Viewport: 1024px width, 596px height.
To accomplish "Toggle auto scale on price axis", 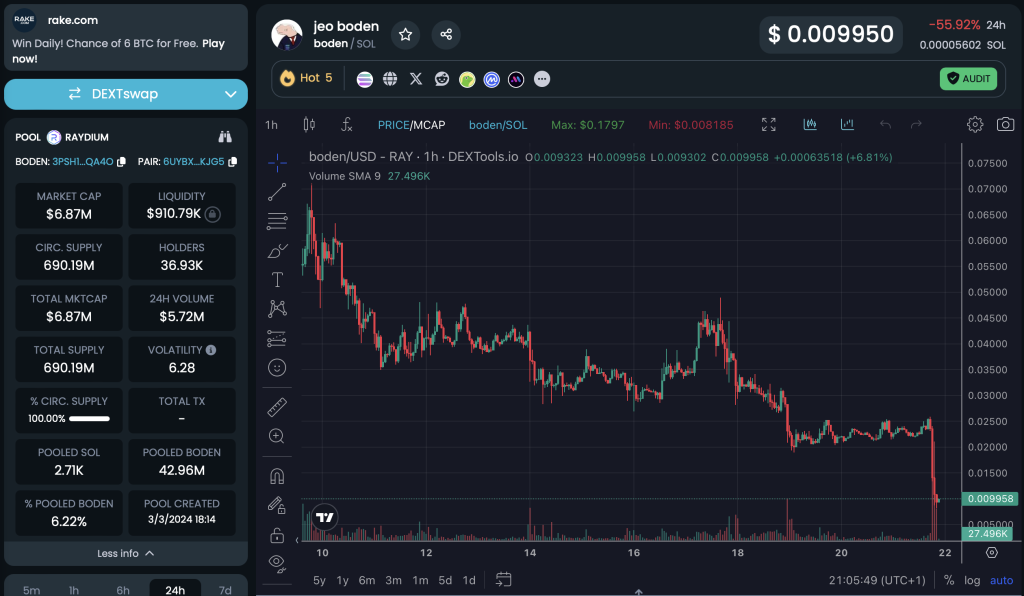I will pos(1001,580).
